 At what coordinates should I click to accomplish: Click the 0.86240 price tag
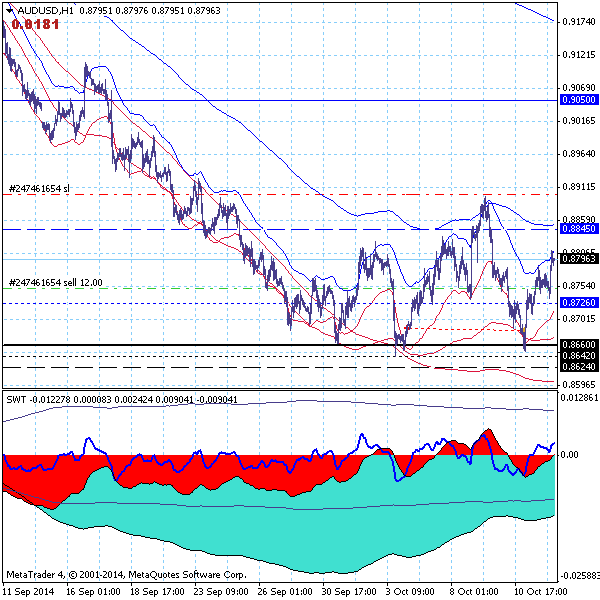tap(579, 367)
